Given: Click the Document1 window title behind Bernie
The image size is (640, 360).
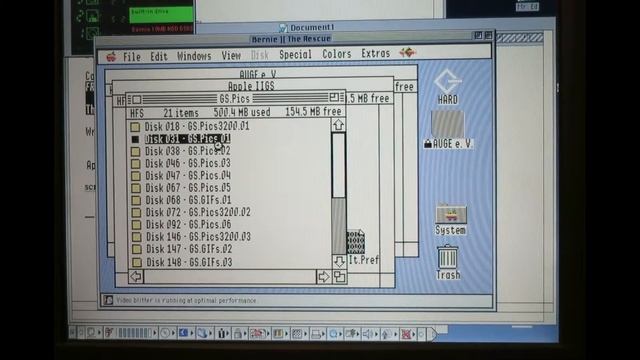Looking at the screenshot, I should 312,28.
